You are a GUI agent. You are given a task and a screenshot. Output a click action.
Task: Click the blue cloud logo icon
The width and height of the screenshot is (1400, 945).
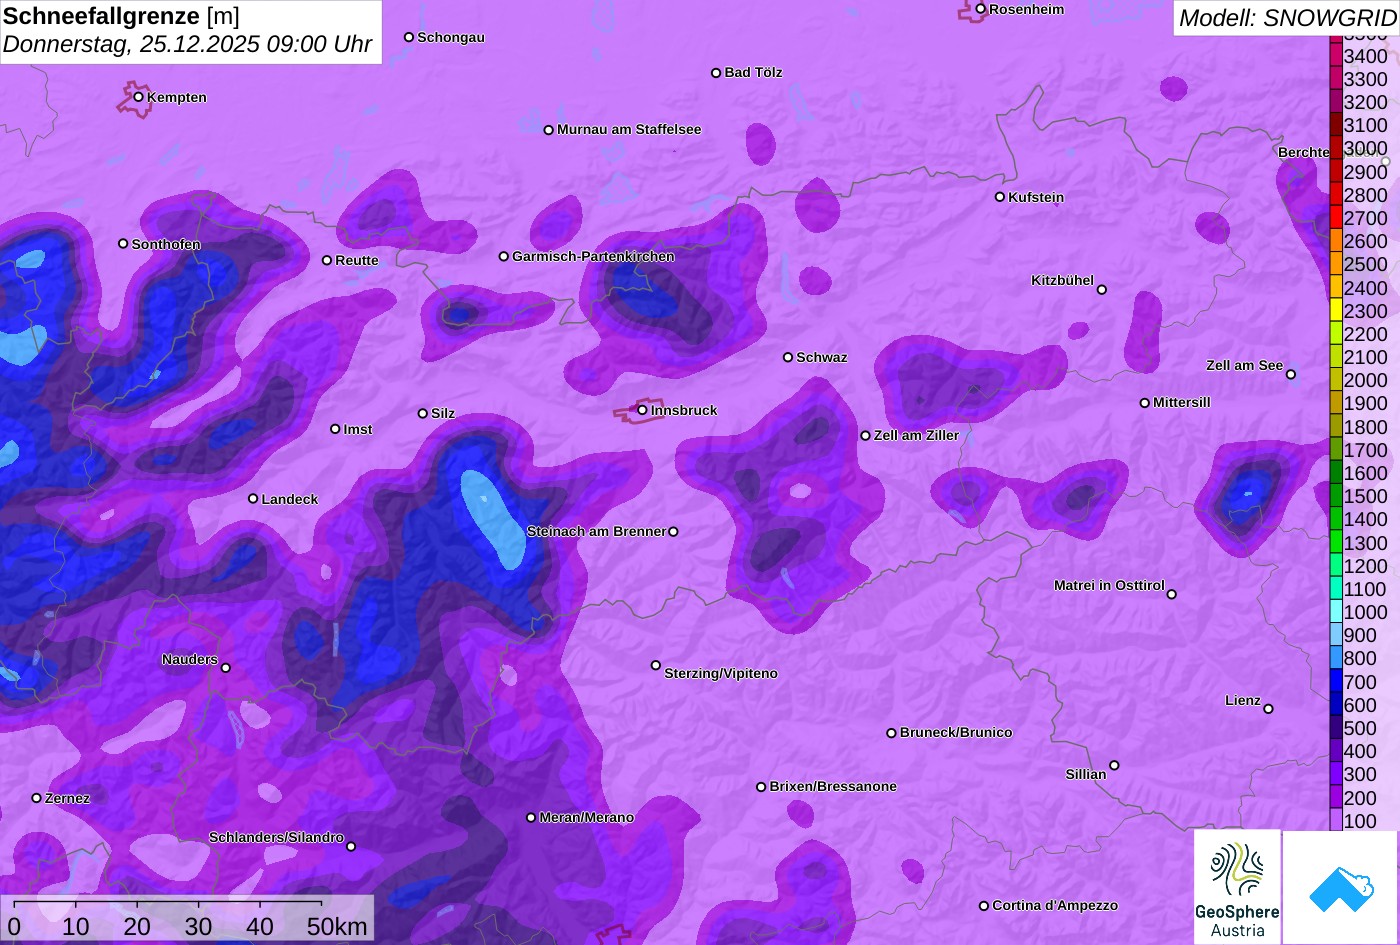click(1341, 887)
